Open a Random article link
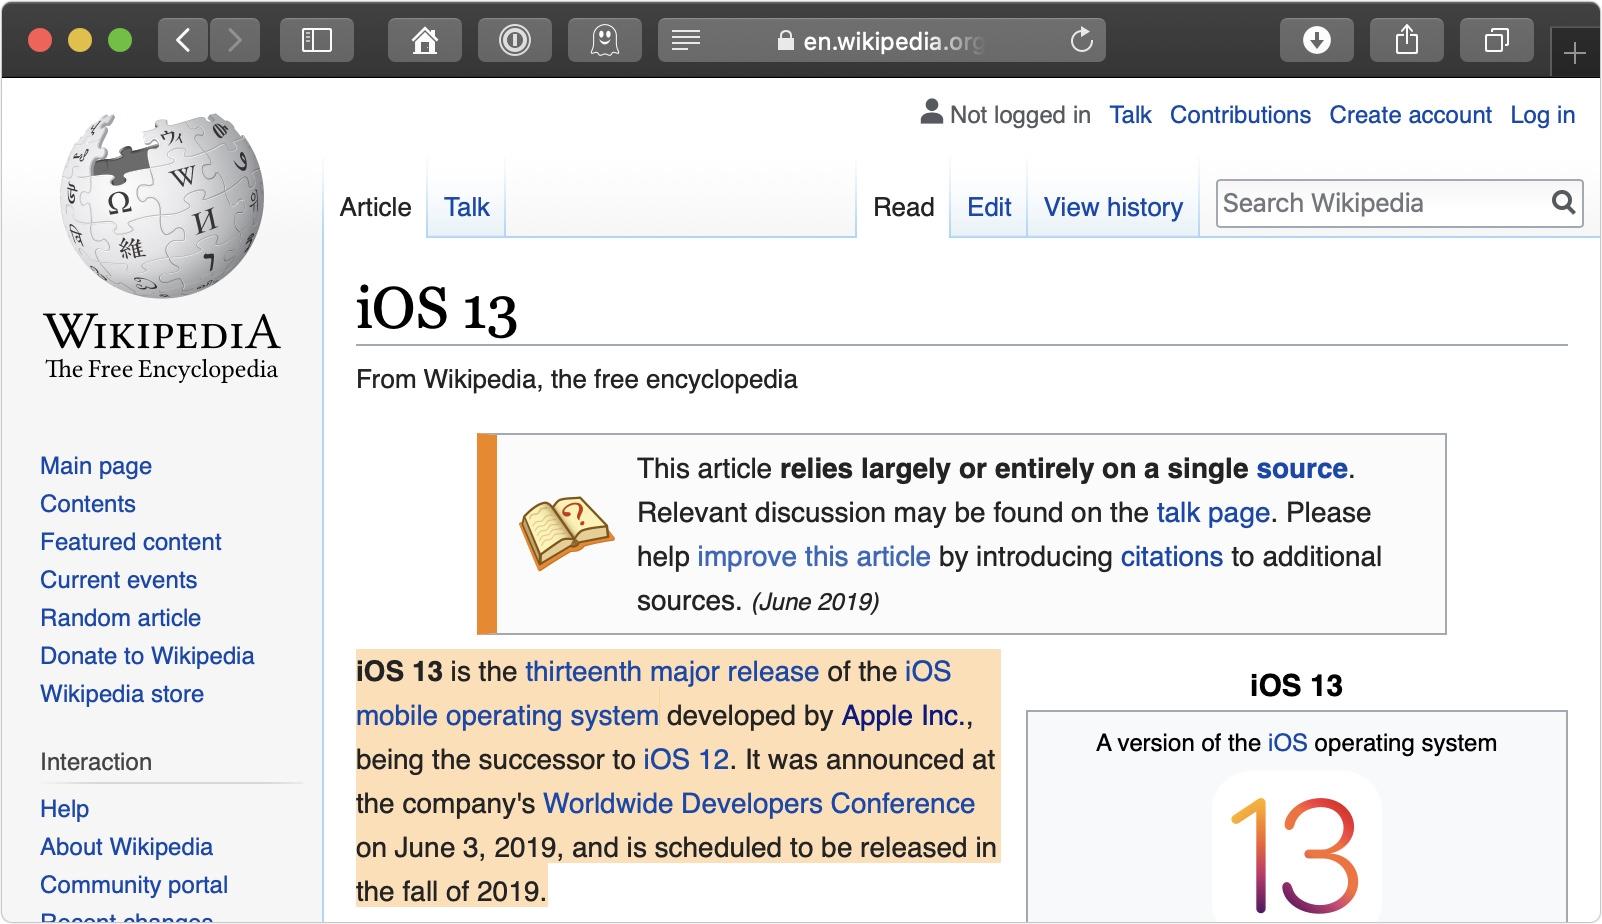The height and width of the screenshot is (924, 1602). pyautogui.click(x=121, y=618)
